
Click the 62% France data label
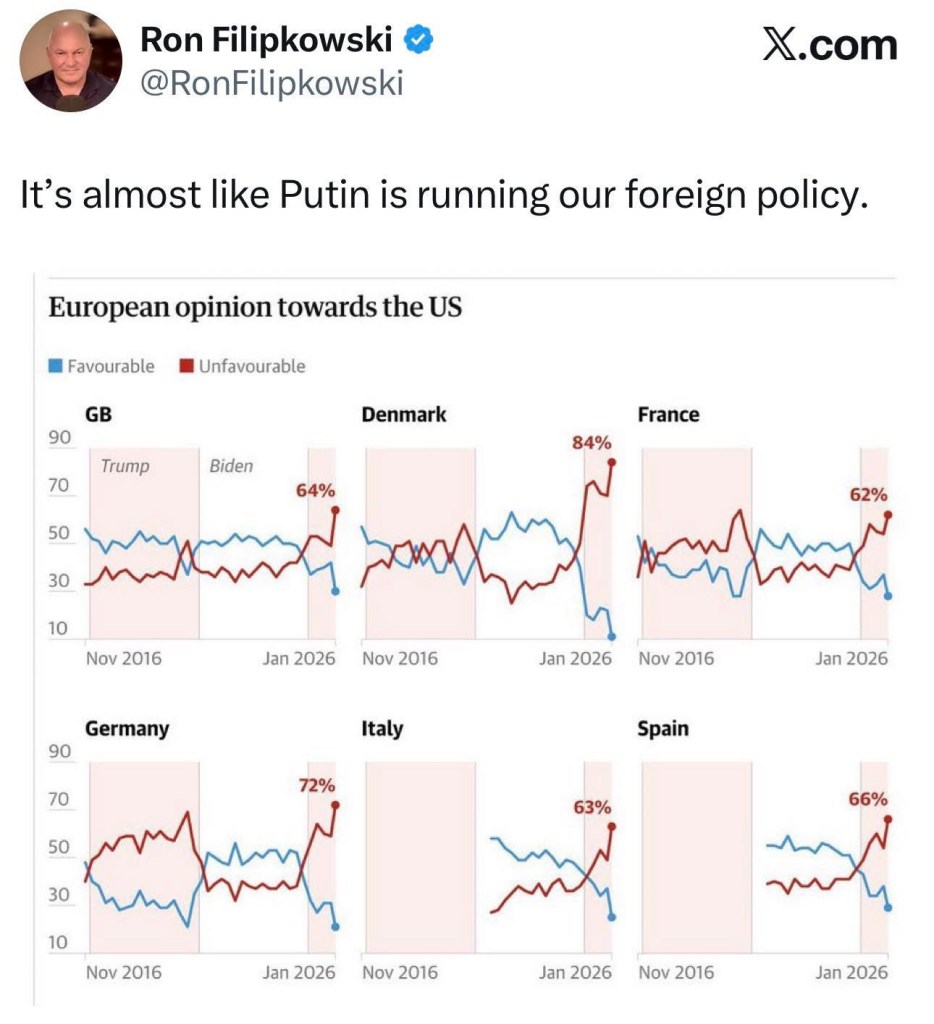[867, 494]
